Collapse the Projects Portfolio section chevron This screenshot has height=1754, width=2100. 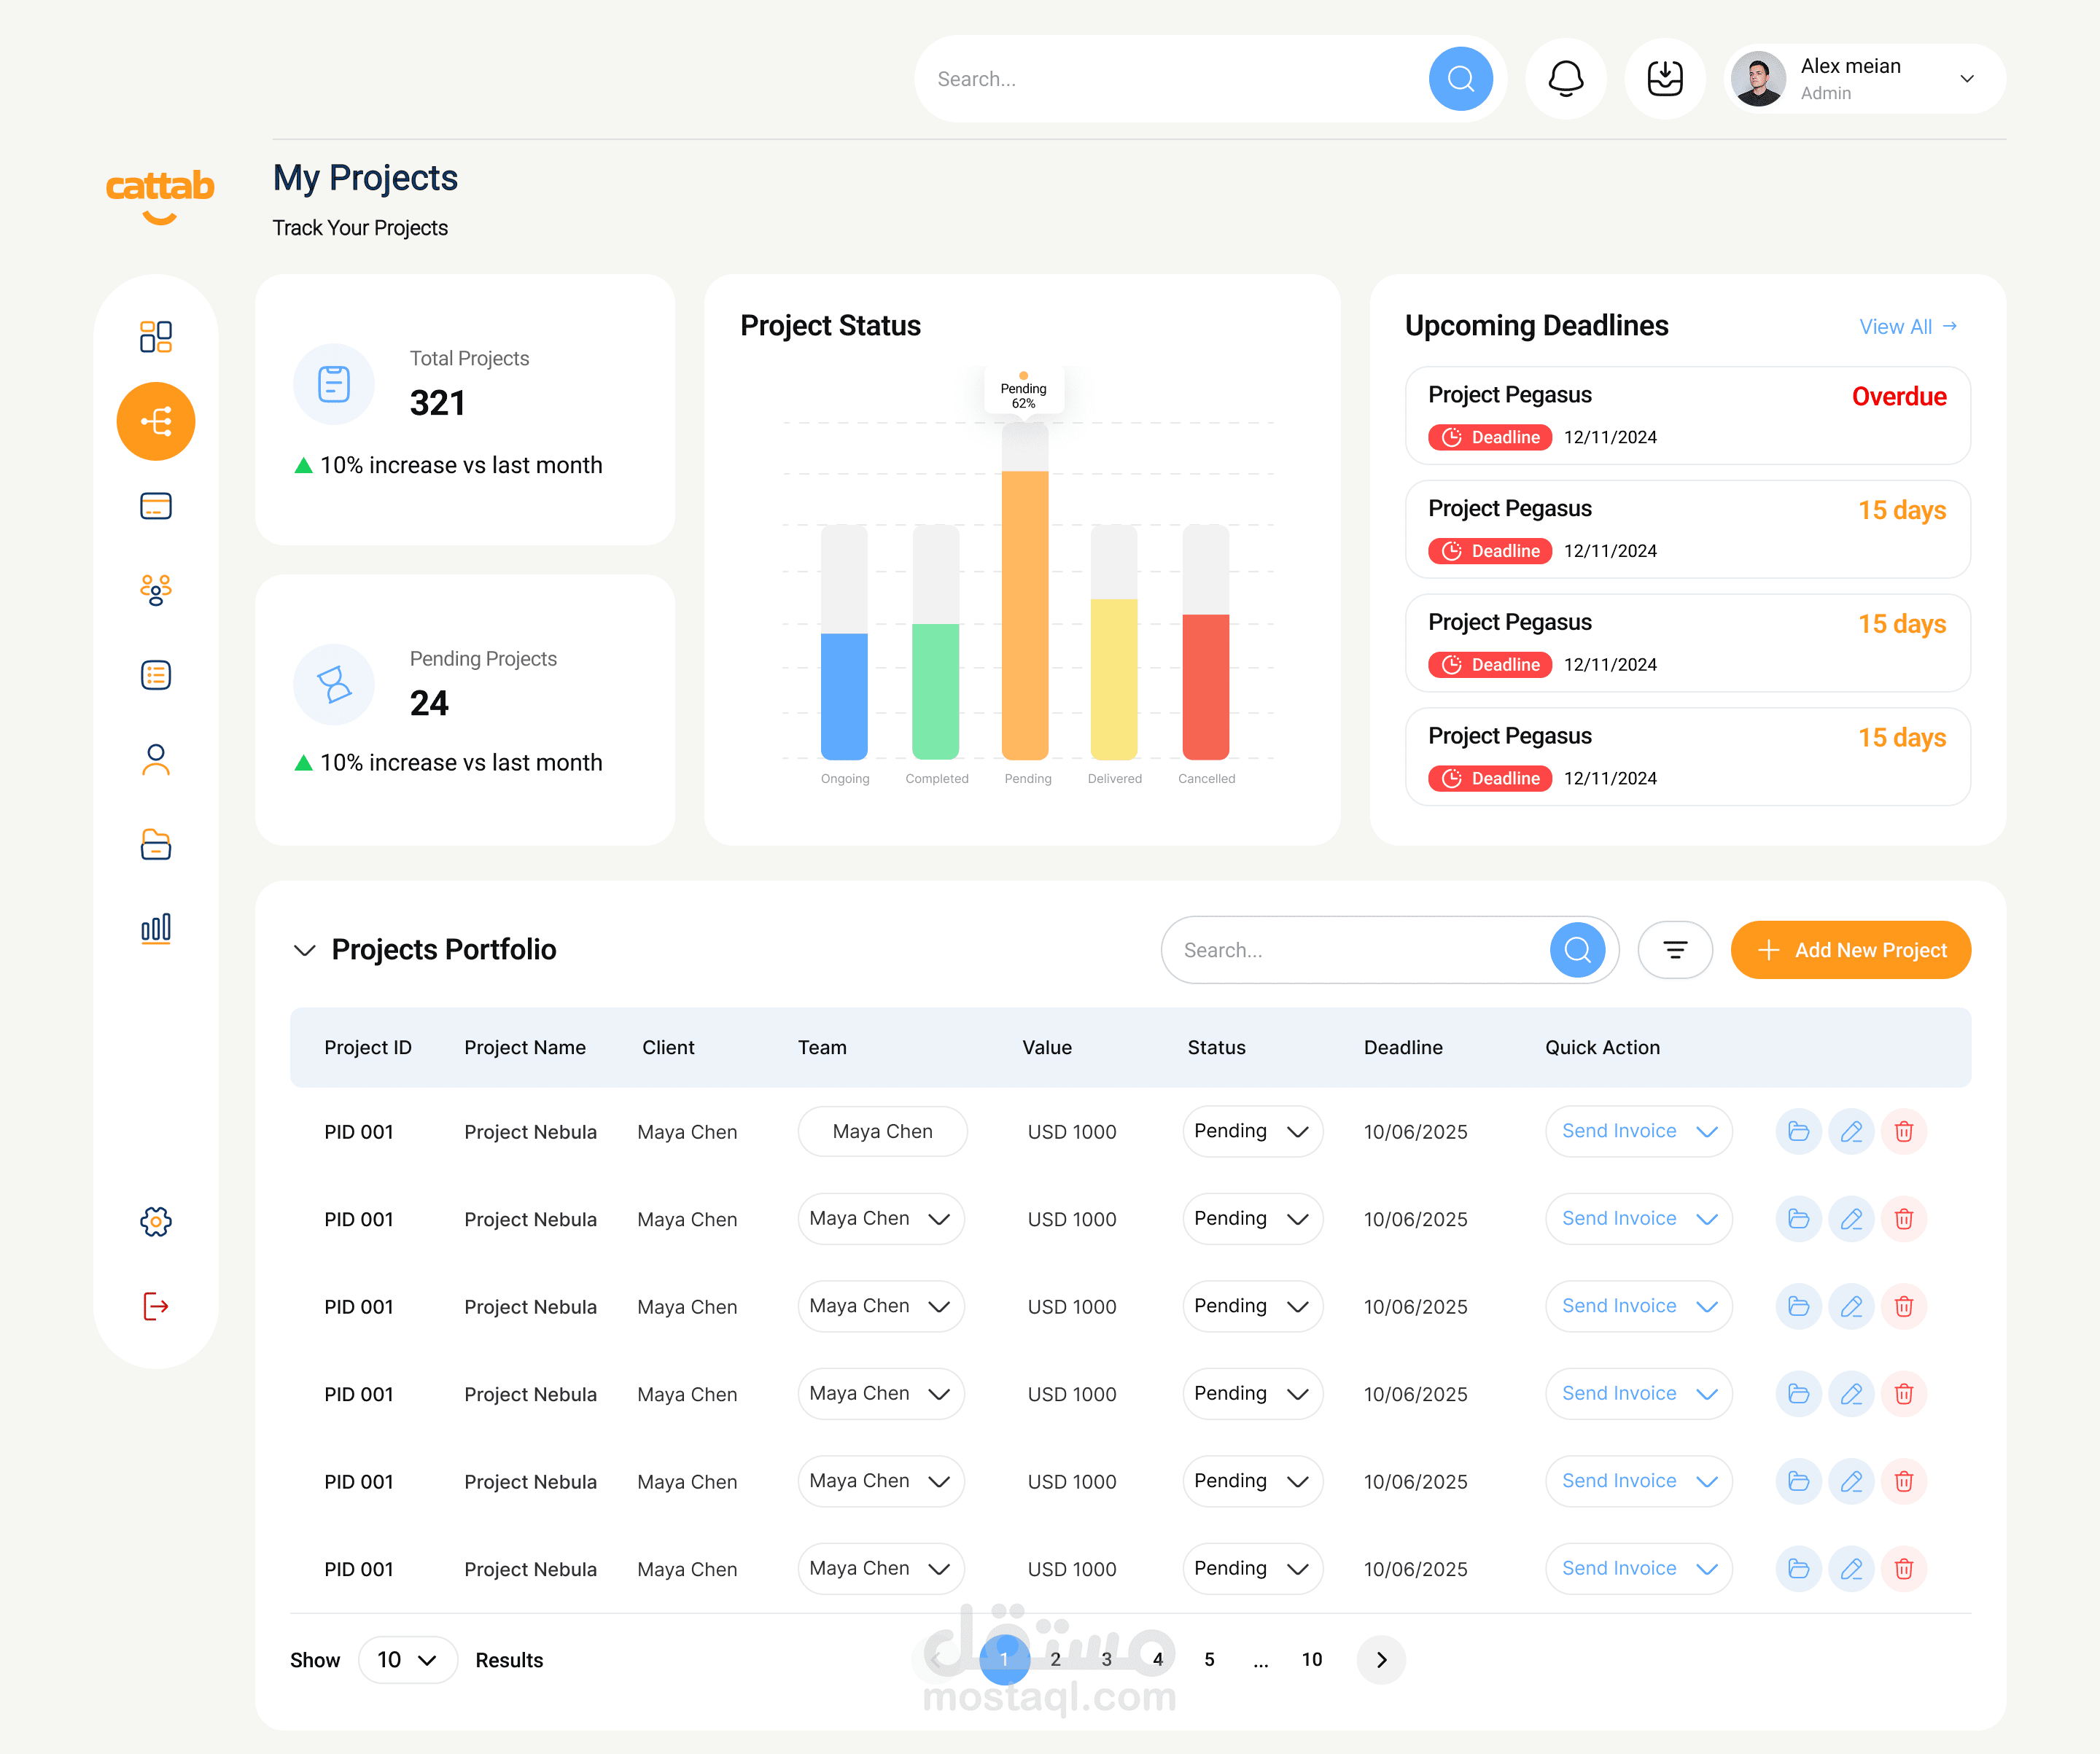coord(305,949)
